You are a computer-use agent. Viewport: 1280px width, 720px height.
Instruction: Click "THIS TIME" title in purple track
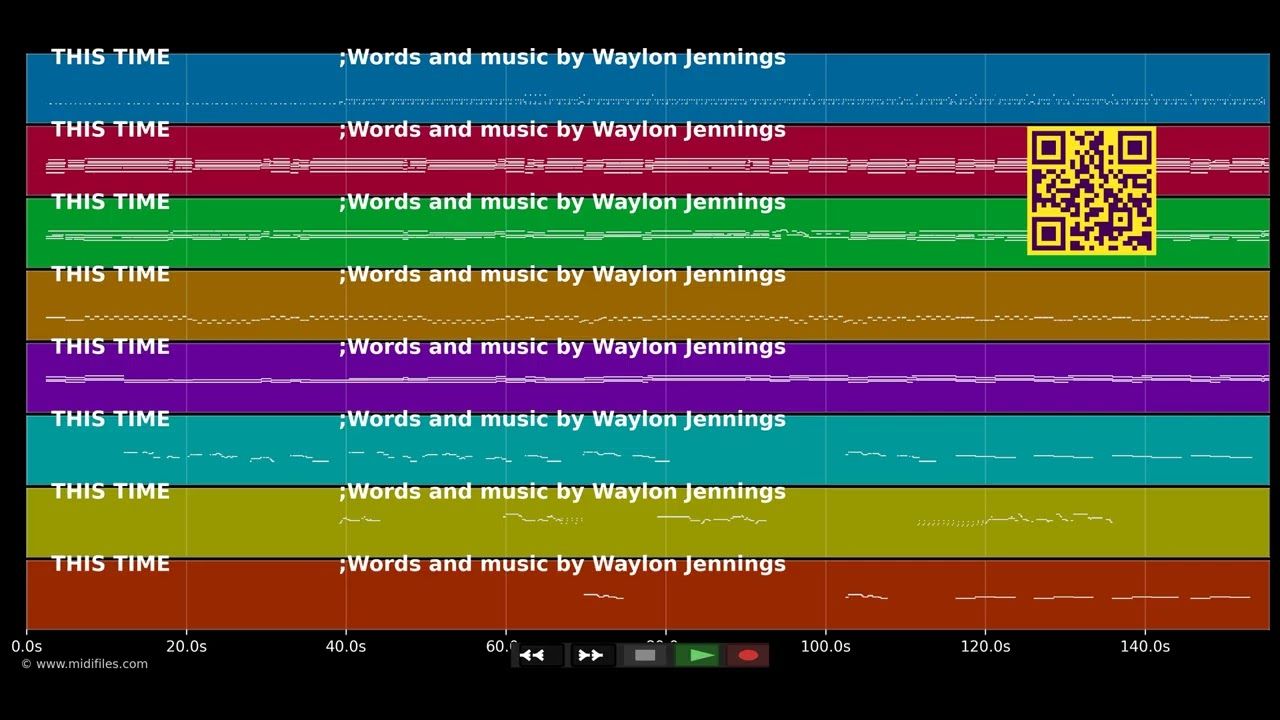click(x=110, y=347)
